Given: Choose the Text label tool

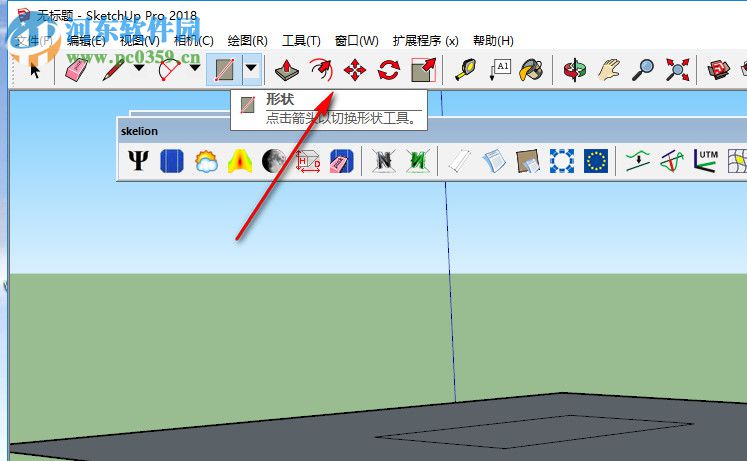Looking at the screenshot, I should coord(500,70).
